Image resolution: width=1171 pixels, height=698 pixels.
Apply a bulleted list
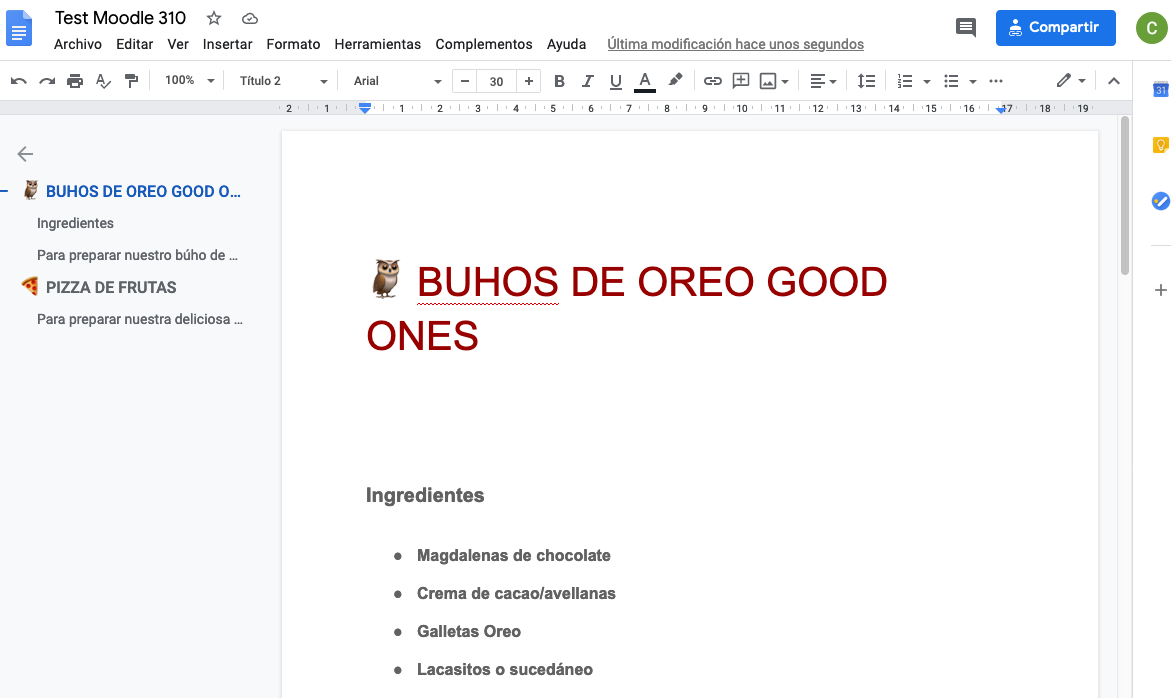pos(951,81)
